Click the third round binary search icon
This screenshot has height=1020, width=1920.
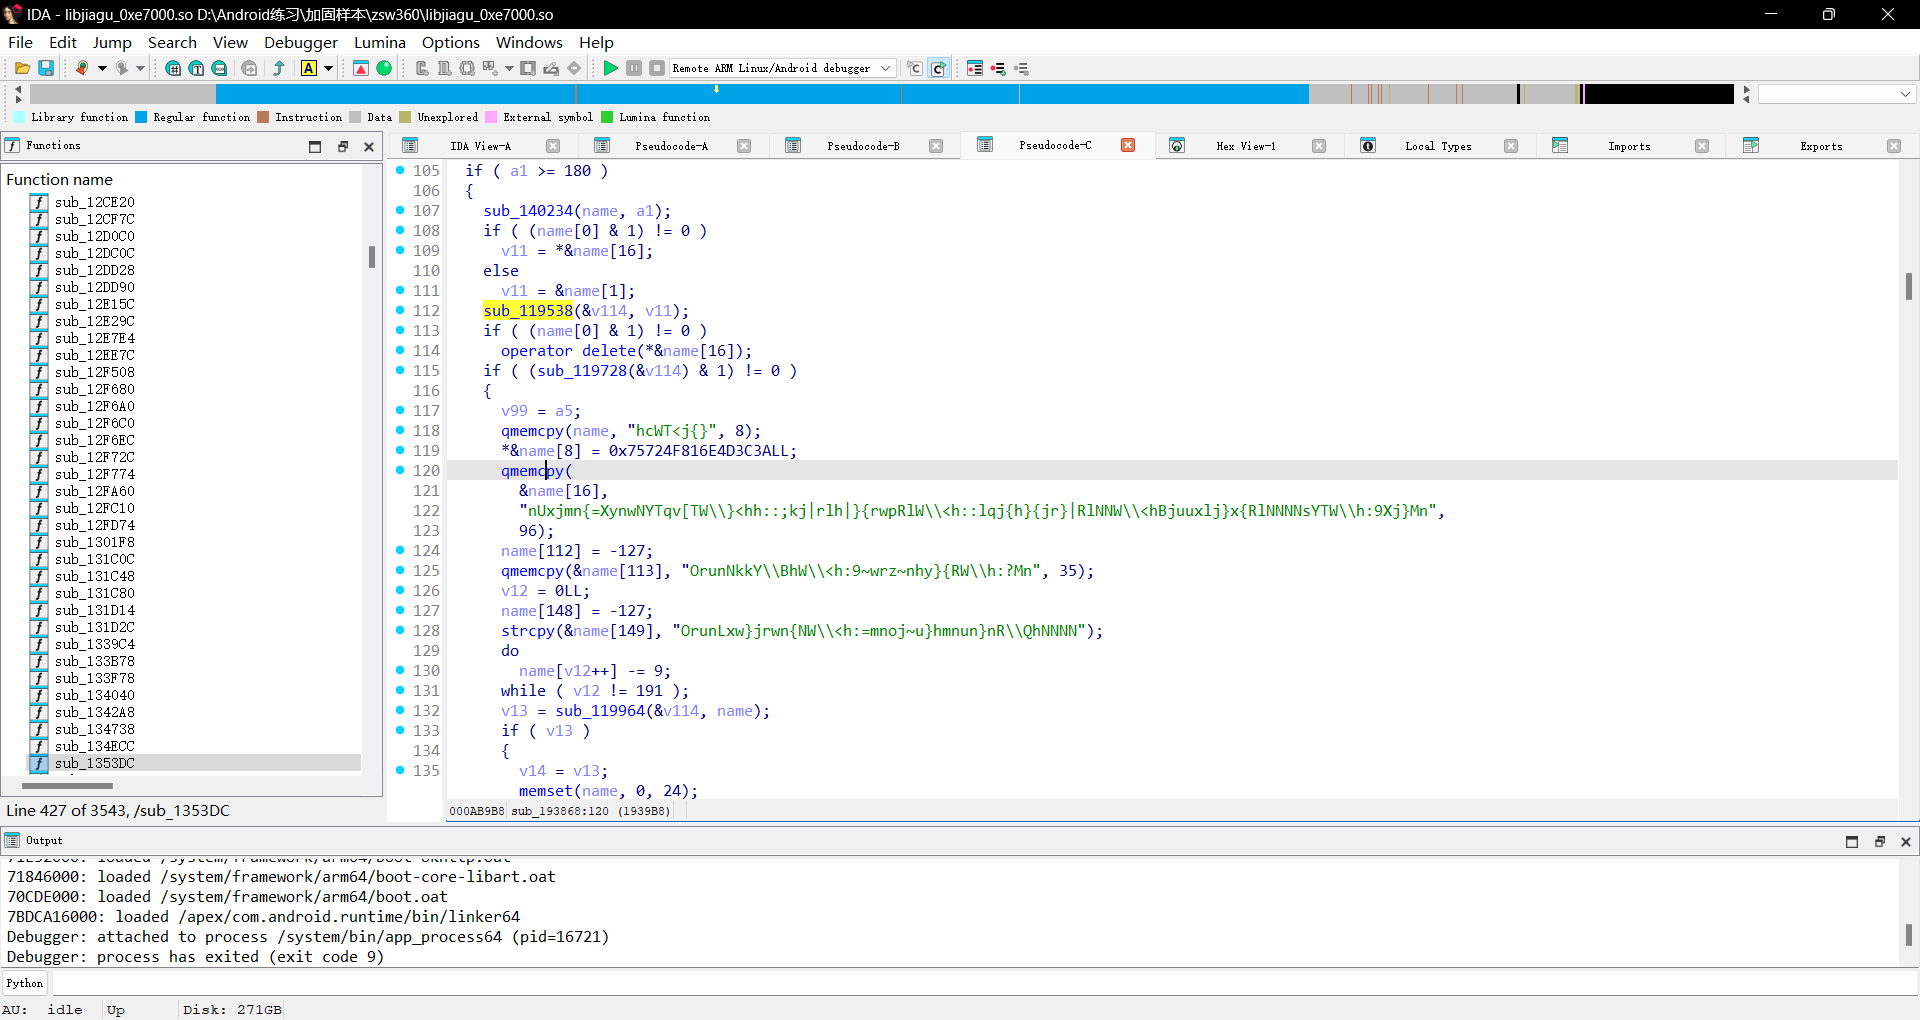click(x=219, y=68)
